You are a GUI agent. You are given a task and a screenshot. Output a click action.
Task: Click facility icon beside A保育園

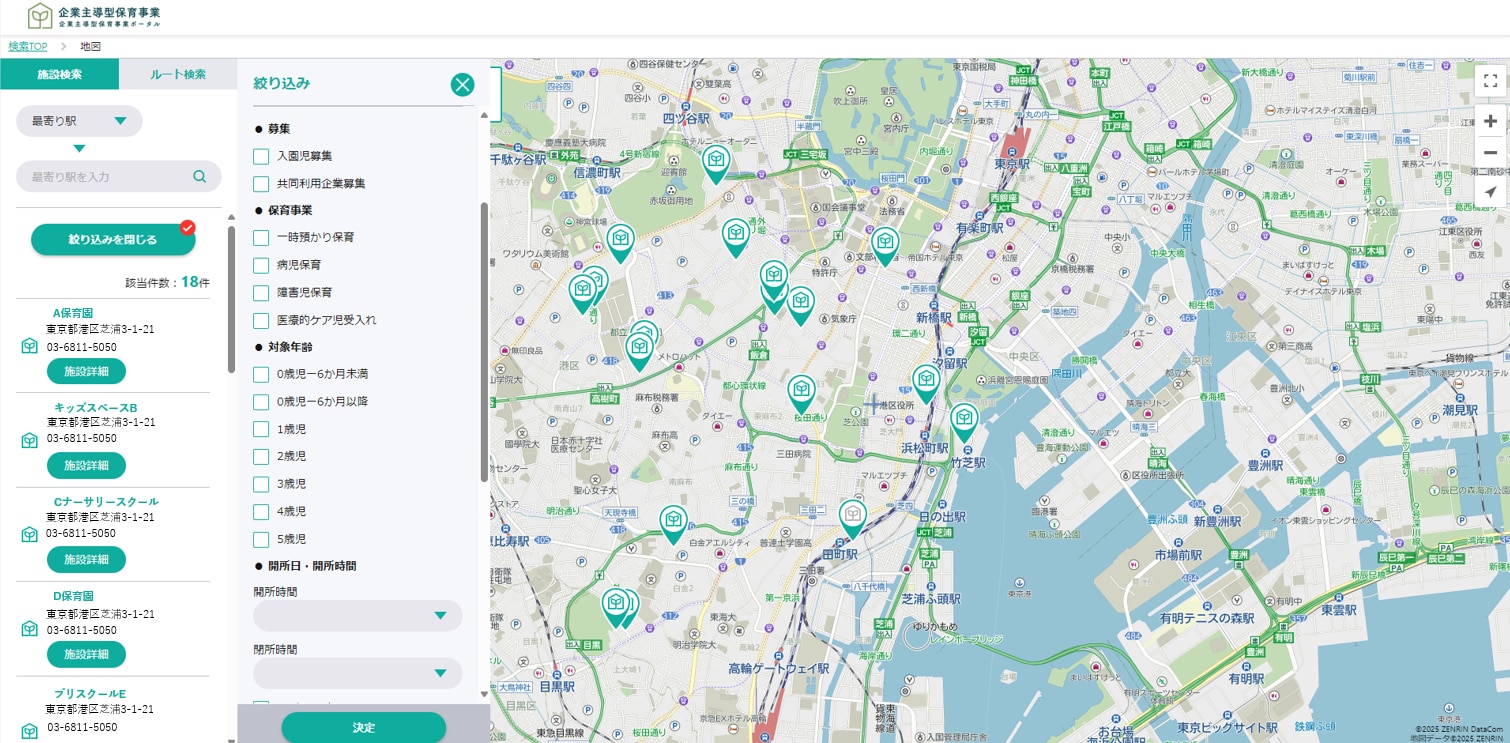click(x=29, y=346)
